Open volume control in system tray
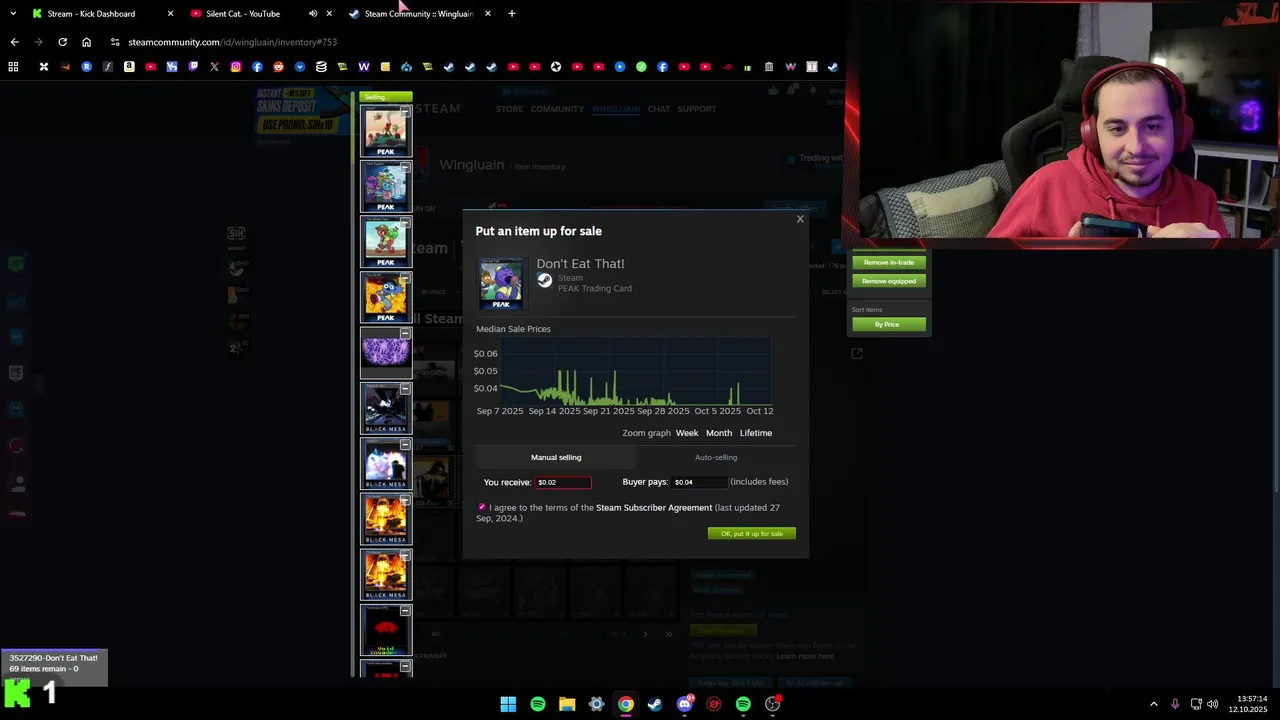 click(1212, 704)
